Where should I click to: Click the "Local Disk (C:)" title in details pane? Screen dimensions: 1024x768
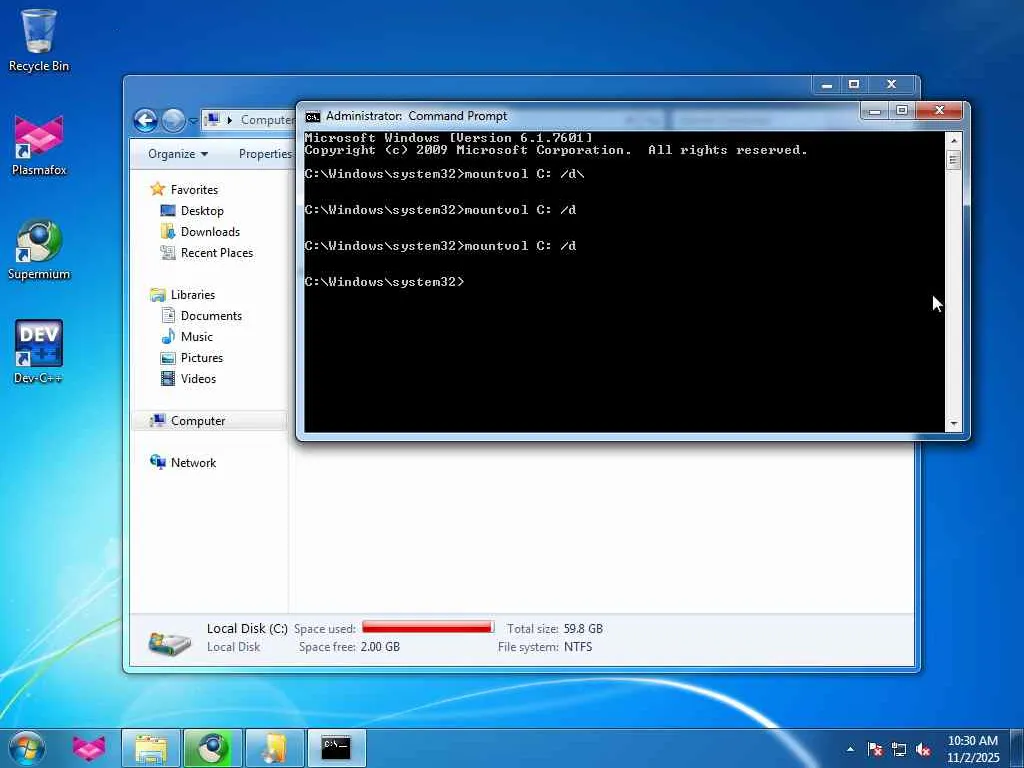tap(247, 628)
